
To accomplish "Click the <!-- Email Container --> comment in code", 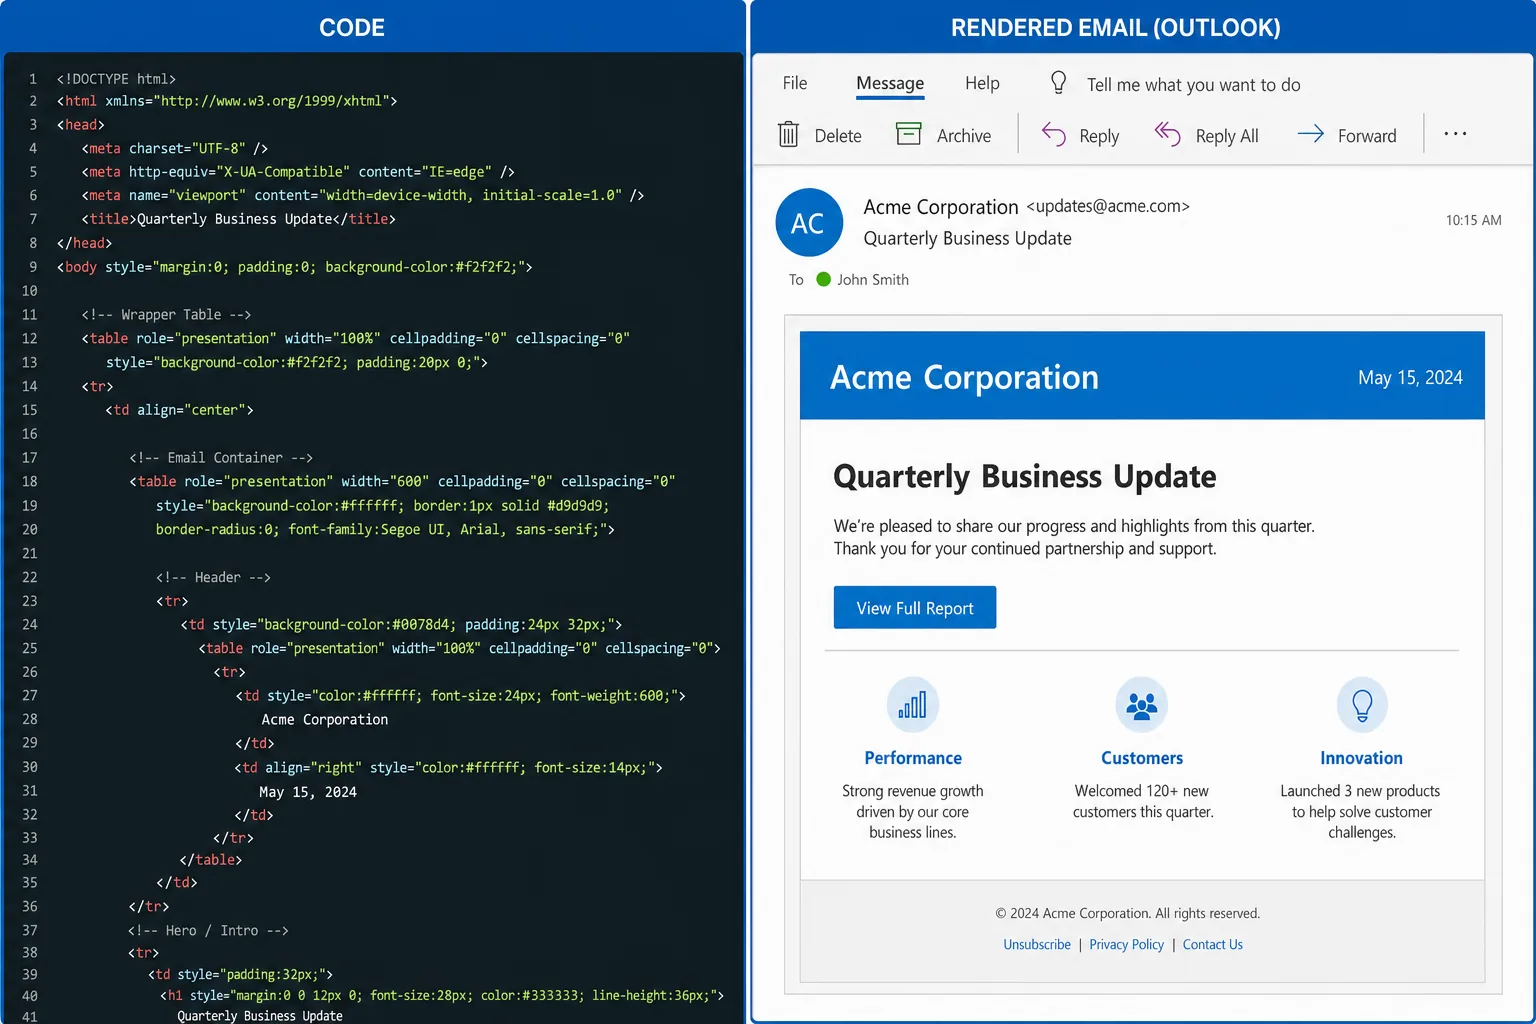I will 221,457.
